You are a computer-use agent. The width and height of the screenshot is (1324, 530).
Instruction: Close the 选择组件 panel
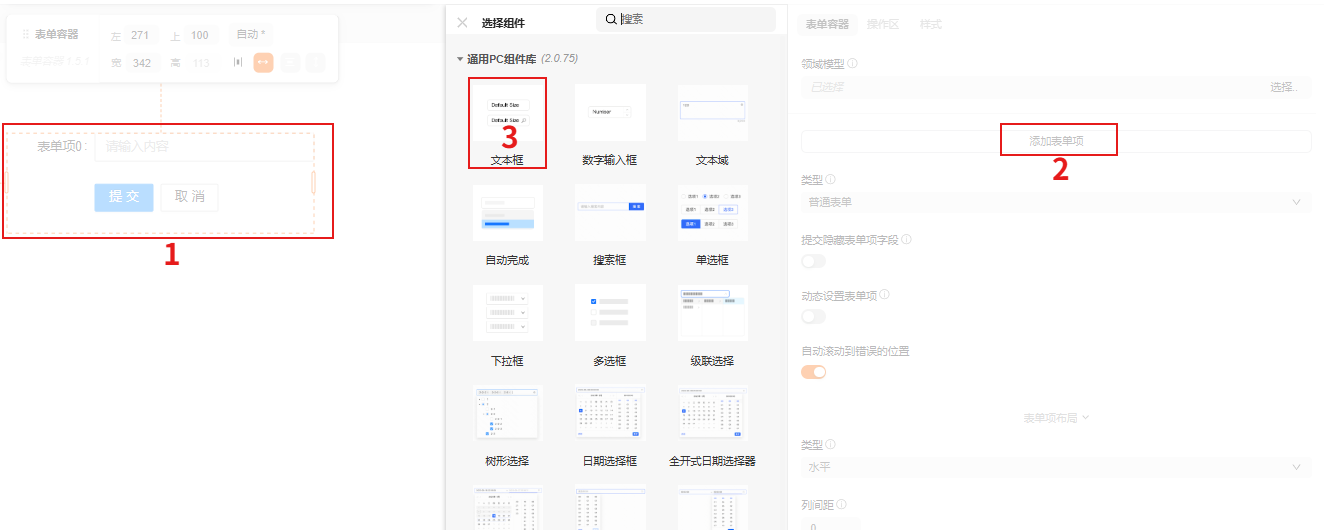coord(462,22)
